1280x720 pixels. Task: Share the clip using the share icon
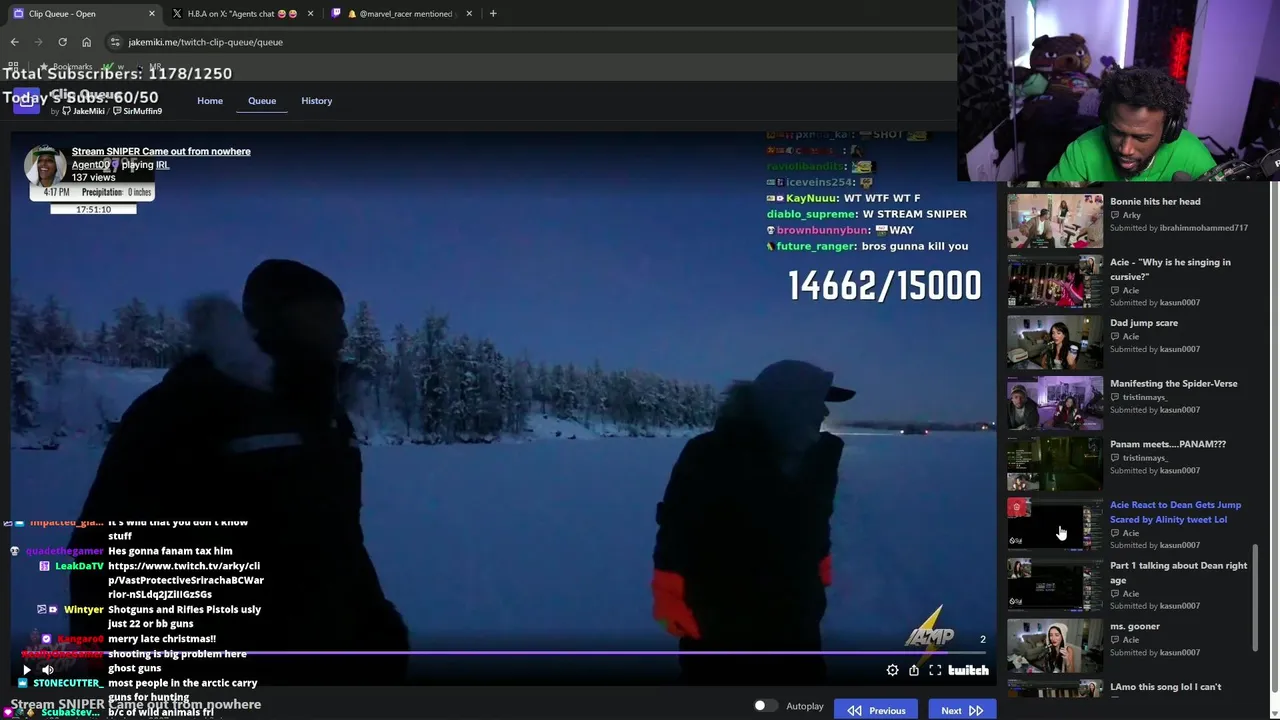pos(914,671)
